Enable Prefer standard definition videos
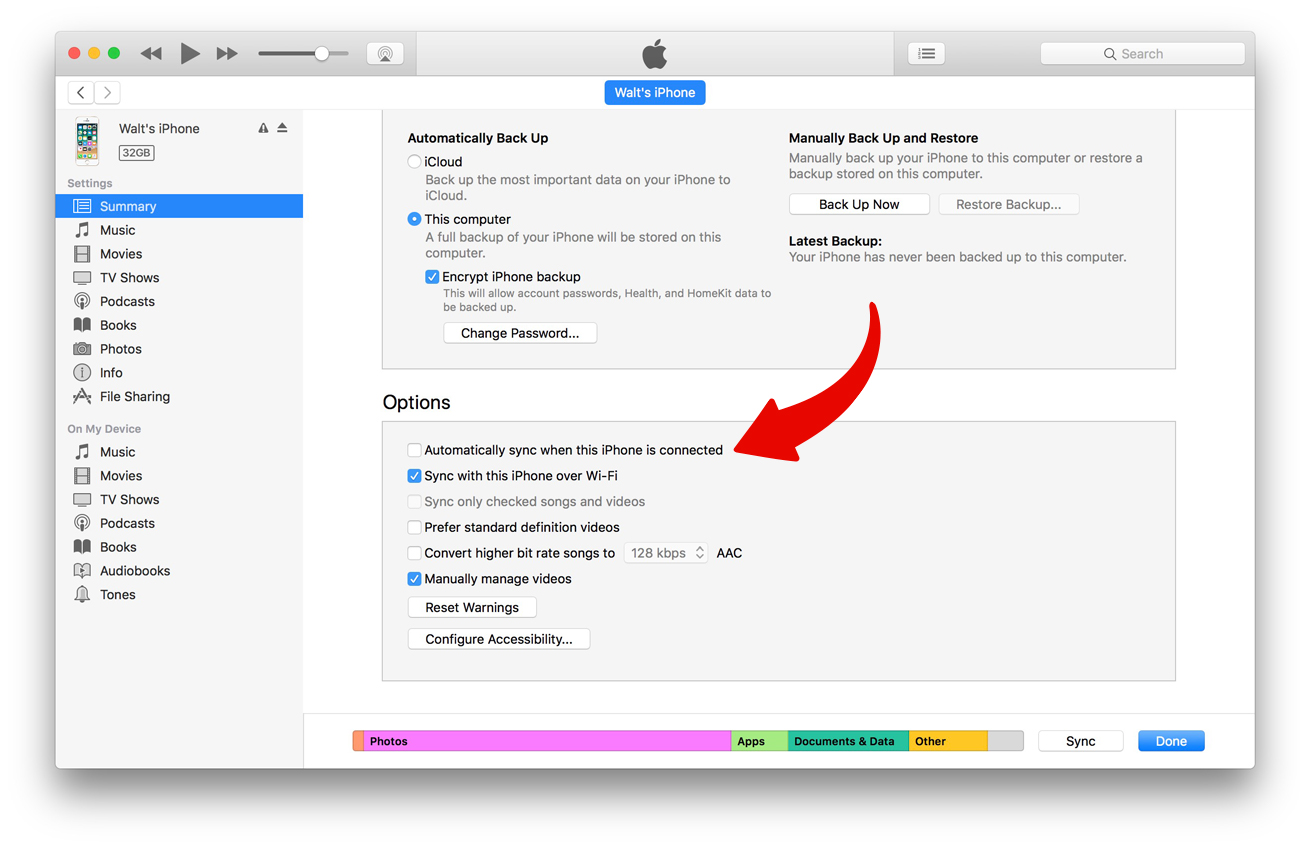1300x848 pixels. pyautogui.click(x=414, y=527)
